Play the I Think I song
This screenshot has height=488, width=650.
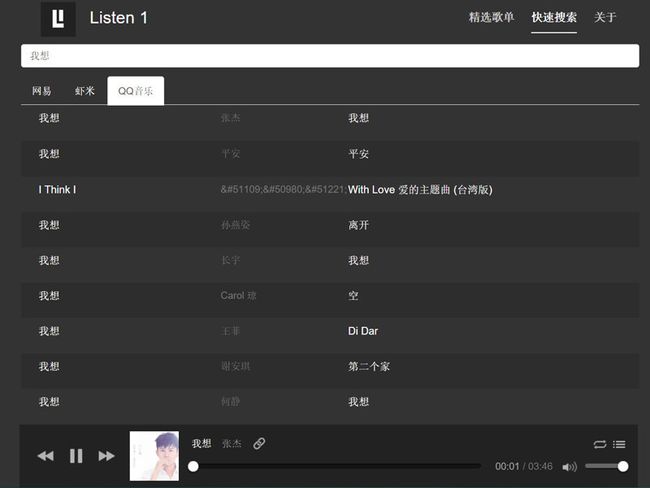pos(57,189)
